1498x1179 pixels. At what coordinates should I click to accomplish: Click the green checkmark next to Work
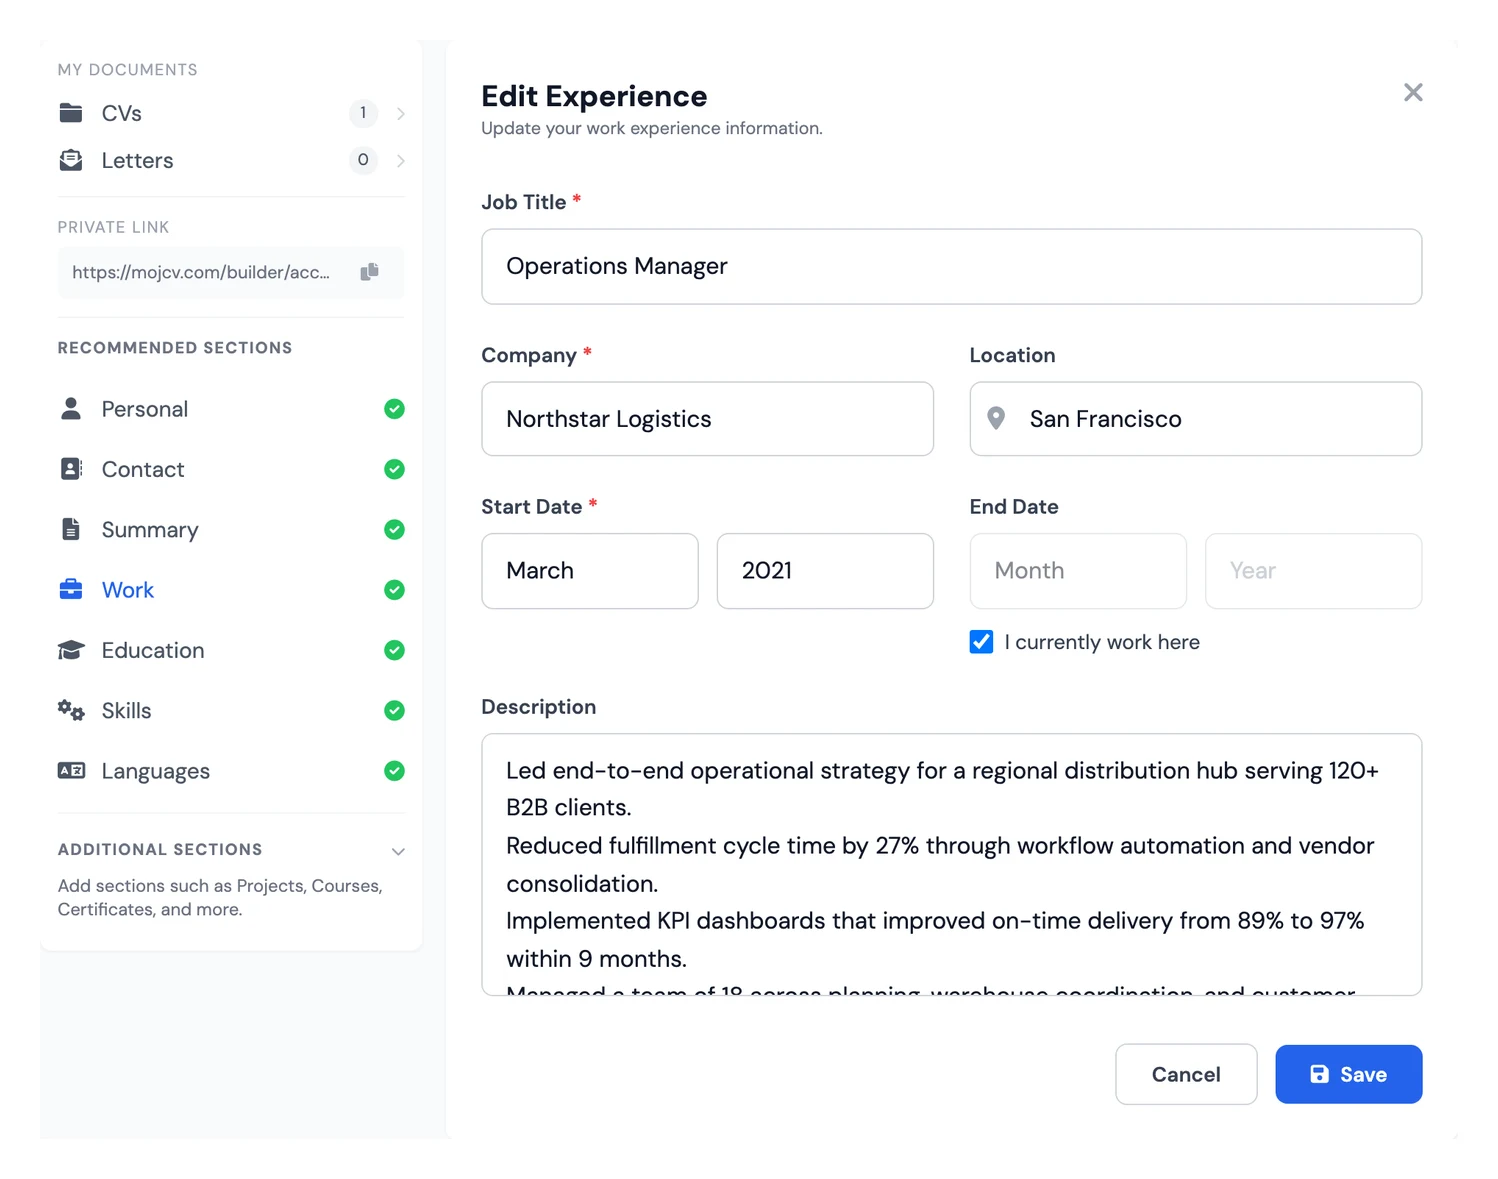pos(394,590)
